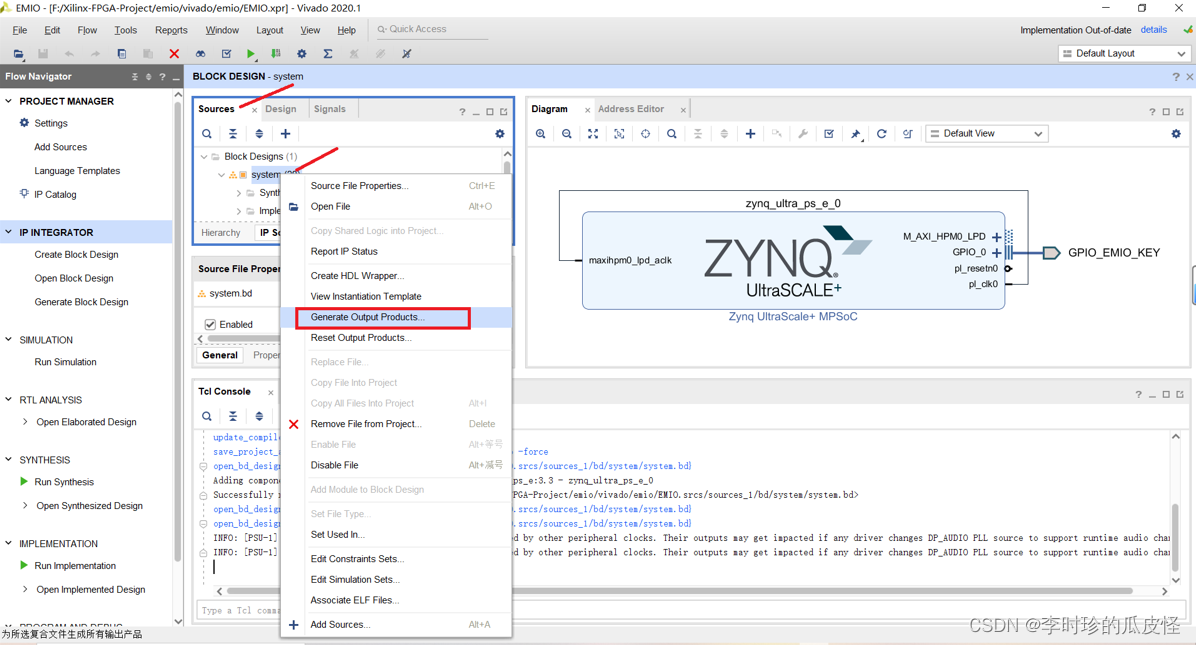This screenshot has width=1196, height=645.
Task: Select Create HDL Wrapper in context menu
Action: click(x=358, y=276)
